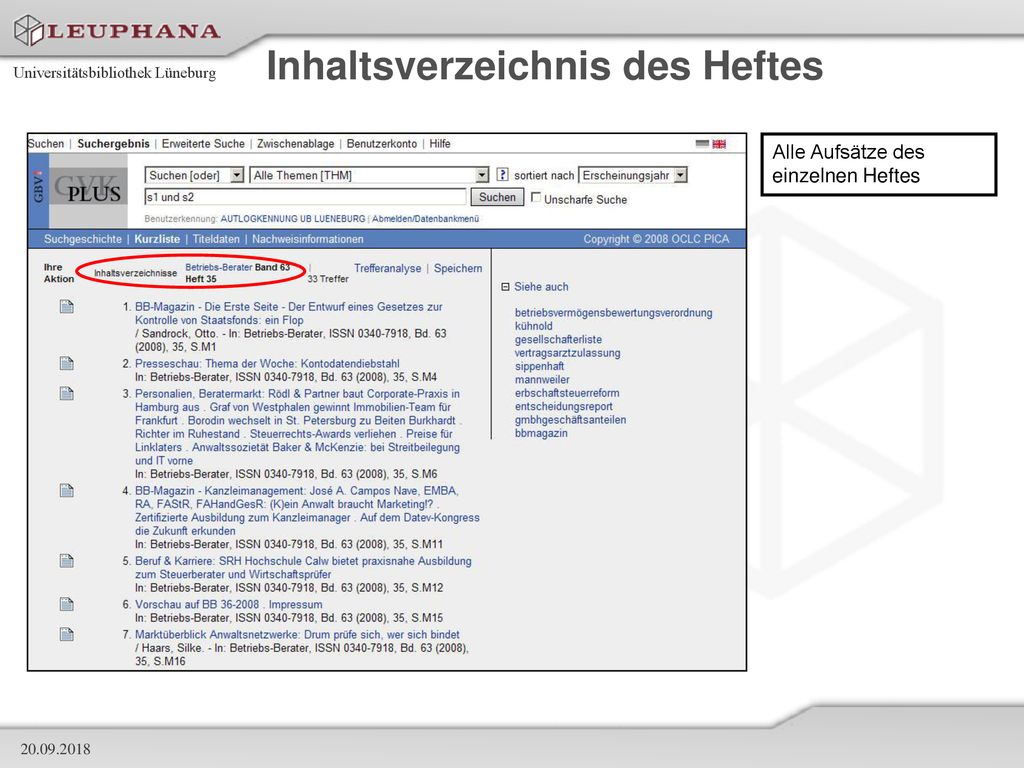Switch language with the German flag icon
This screenshot has width=1024, height=768.
coord(702,144)
